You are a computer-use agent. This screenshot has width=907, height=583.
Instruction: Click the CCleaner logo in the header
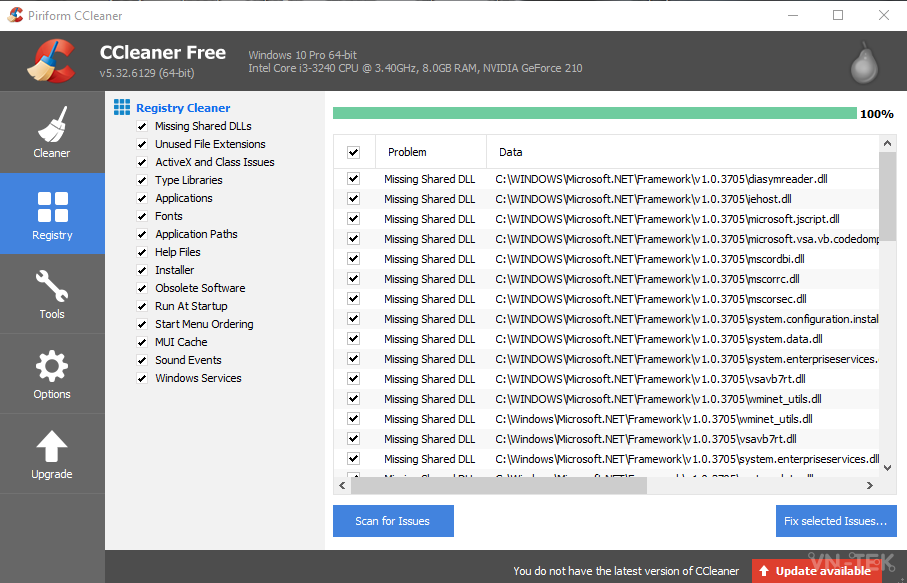coord(52,61)
